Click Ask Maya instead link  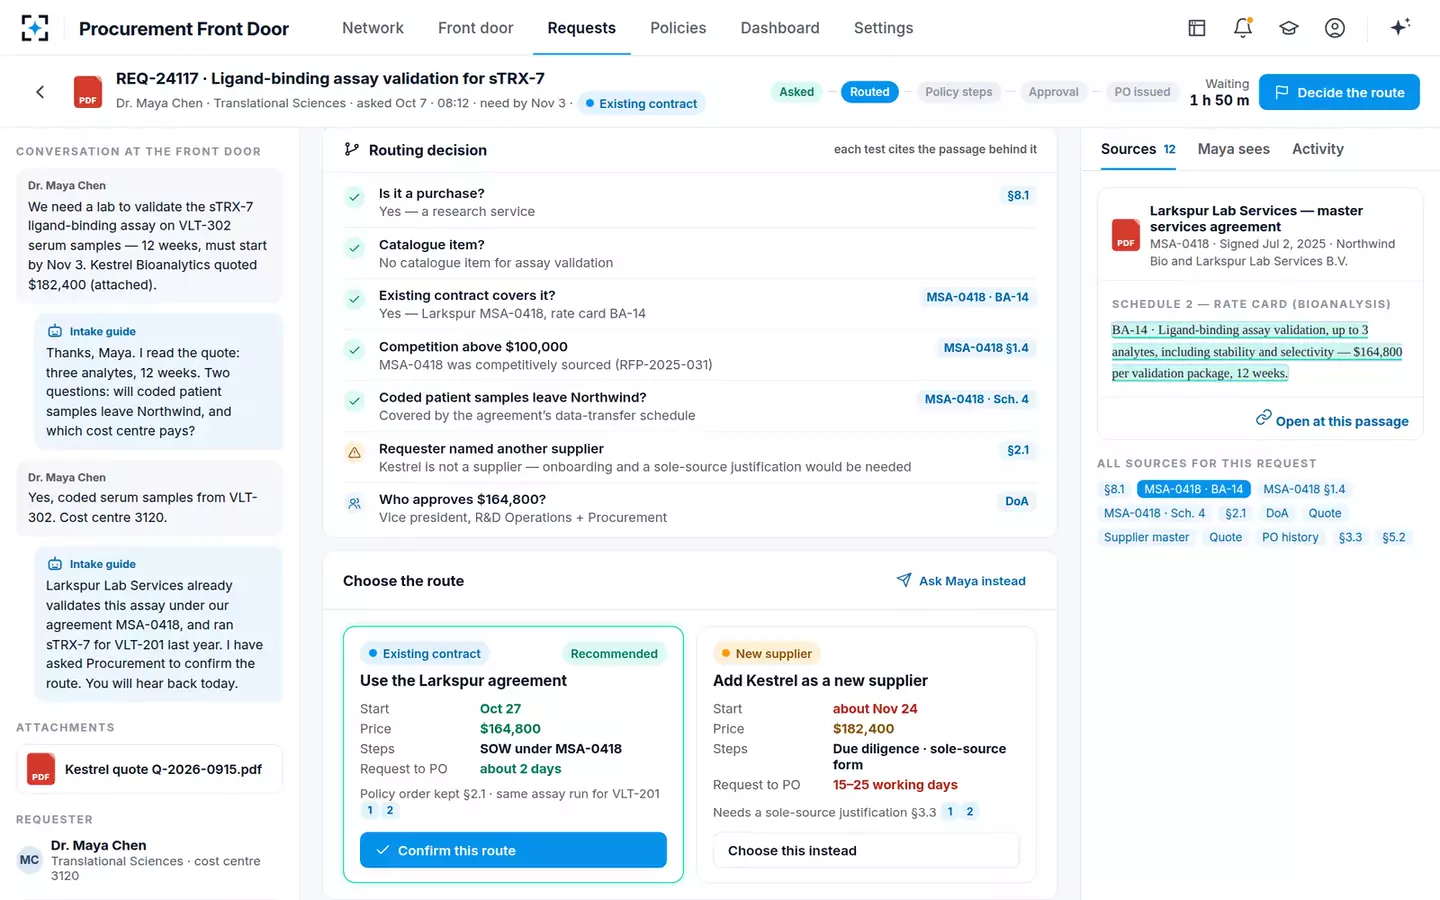tap(961, 581)
